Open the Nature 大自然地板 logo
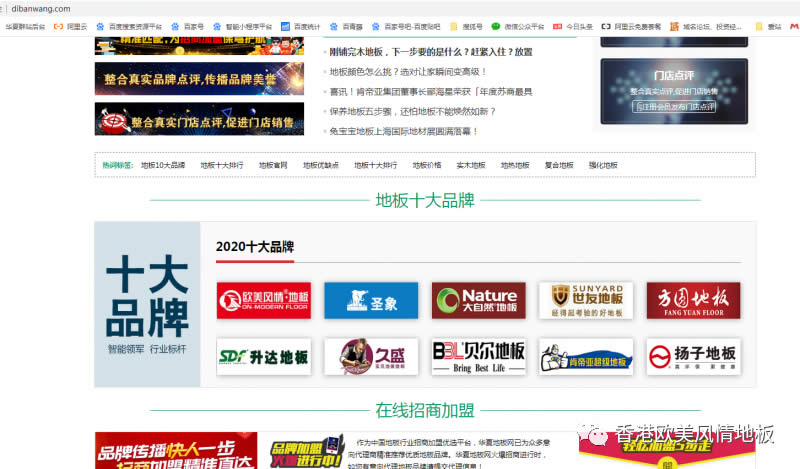 (479, 301)
